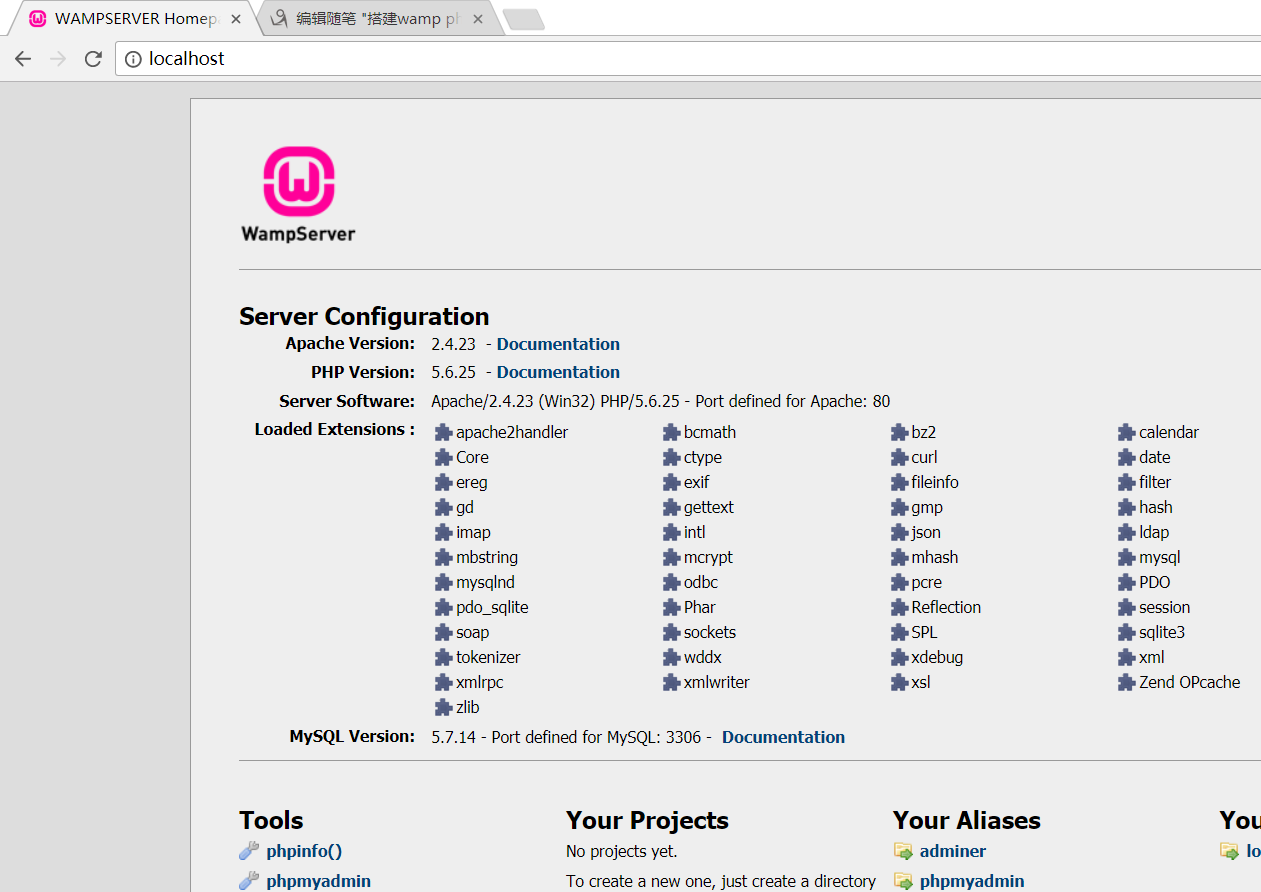Click the puzzle icon beside bcmath

tap(672, 432)
